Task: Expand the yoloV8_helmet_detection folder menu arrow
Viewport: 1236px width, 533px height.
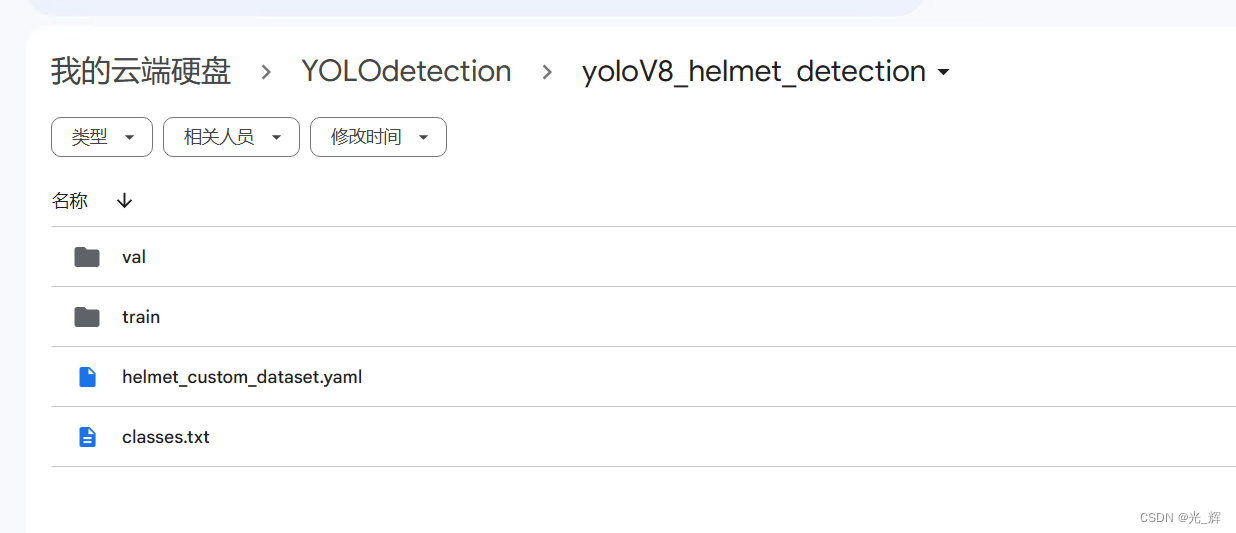Action: tap(943, 72)
